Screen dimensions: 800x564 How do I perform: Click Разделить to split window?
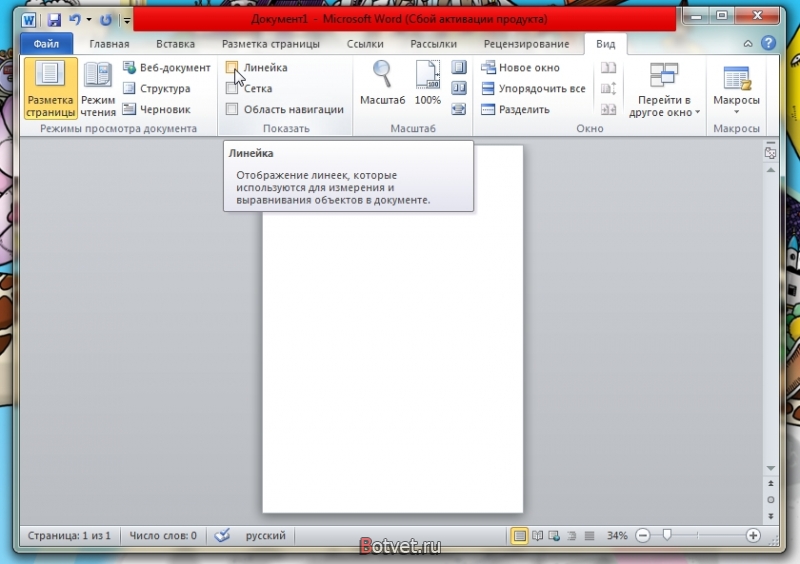(x=515, y=109)
